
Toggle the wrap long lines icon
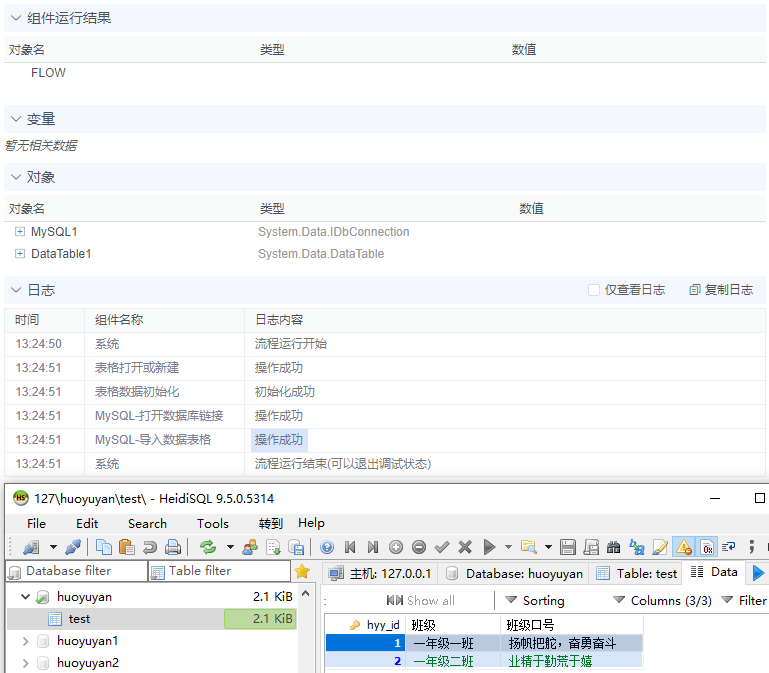click(x=729, y=547)
